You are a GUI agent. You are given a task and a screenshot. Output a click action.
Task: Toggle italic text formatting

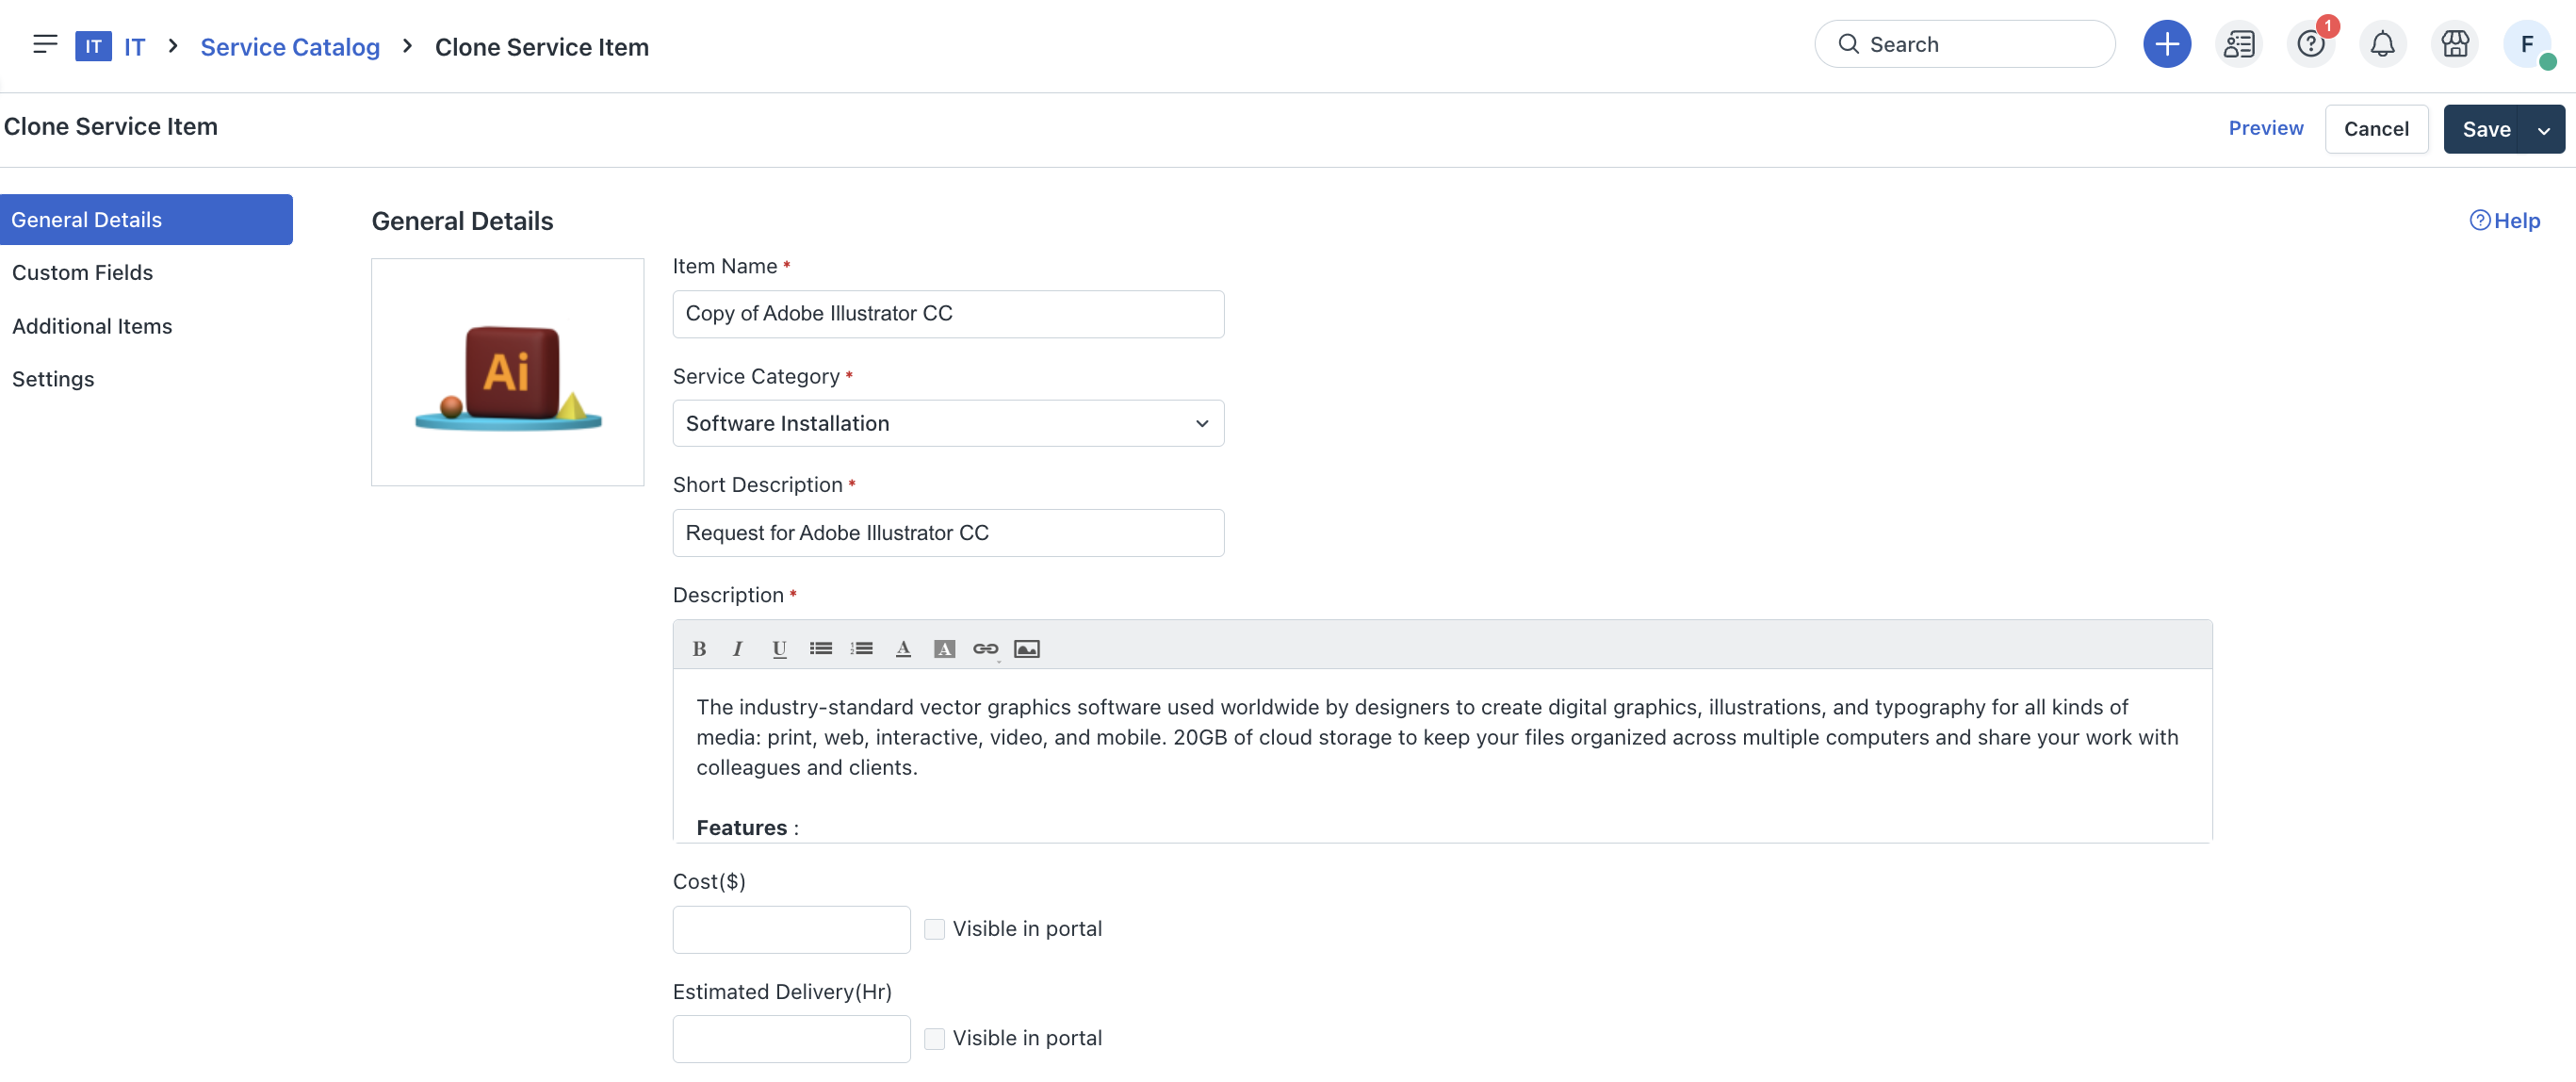pos(738,649)
